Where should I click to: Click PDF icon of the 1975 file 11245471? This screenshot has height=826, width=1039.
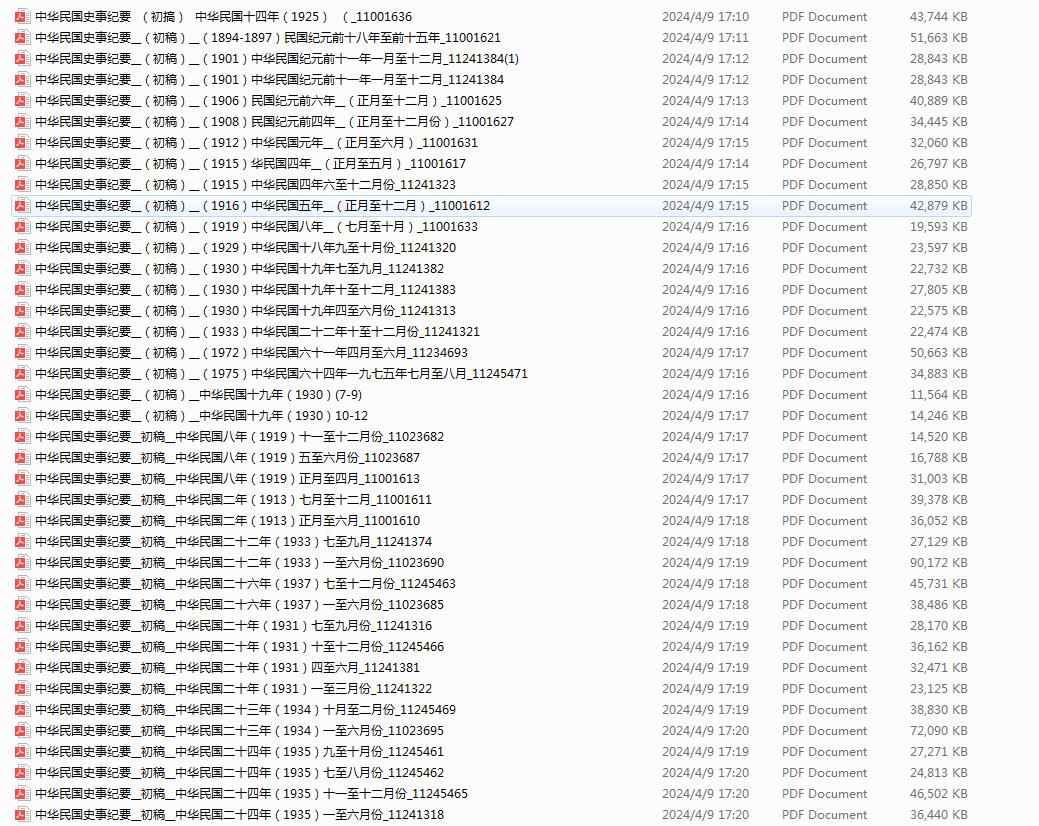[x=21, y=374]
